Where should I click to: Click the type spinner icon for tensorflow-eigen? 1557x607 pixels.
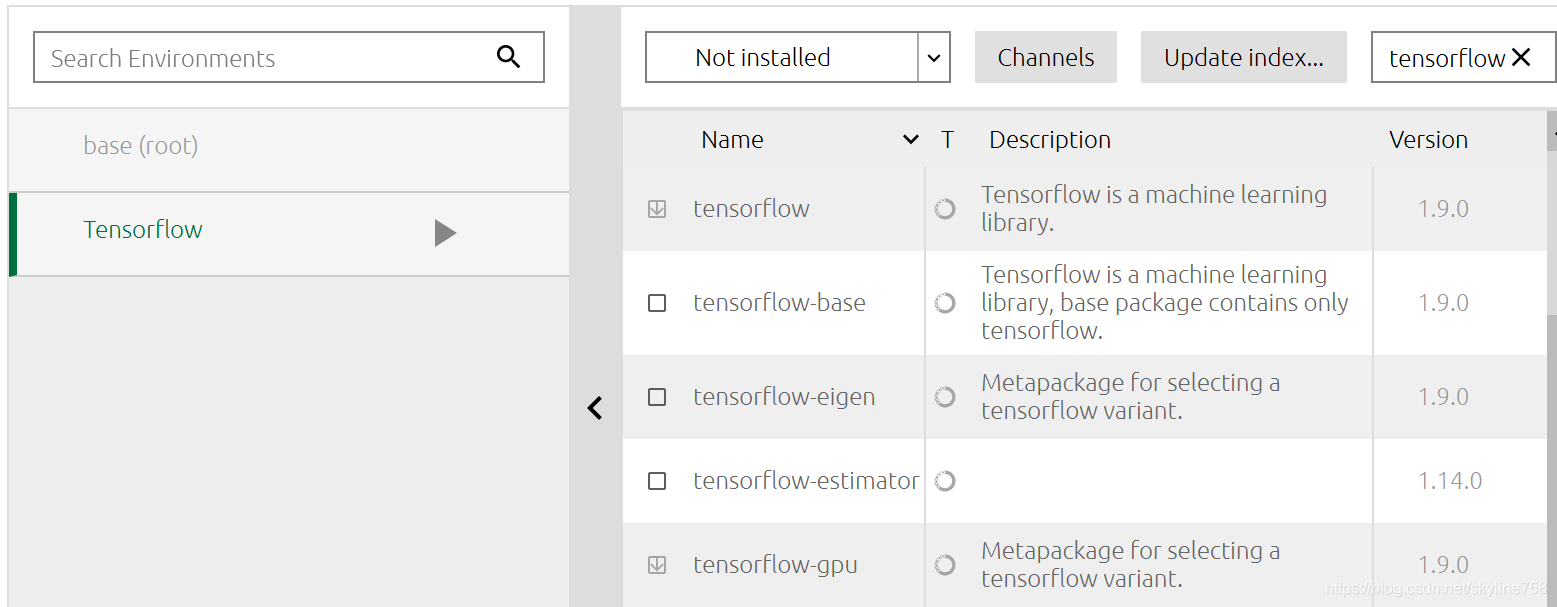(x=945, y=397)
